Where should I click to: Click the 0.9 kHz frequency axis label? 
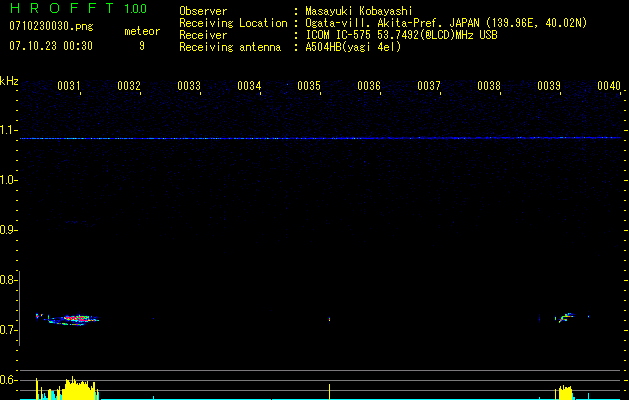[x=8, y=230]
